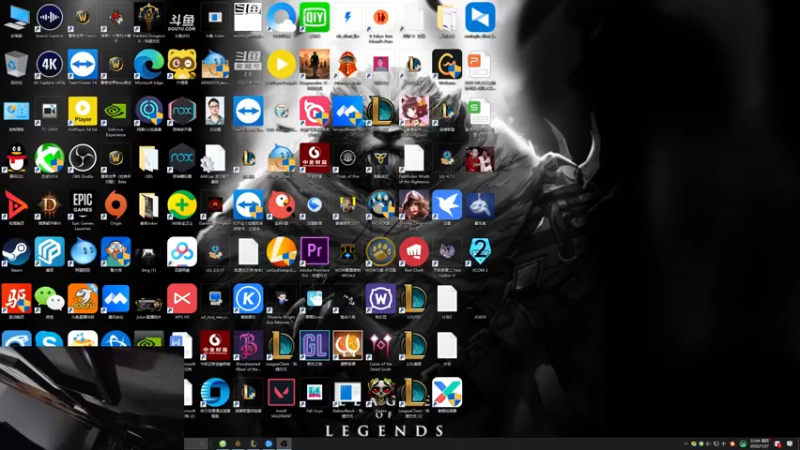This screenshot has width=800, height=450.
Task: Launch PotPlayer 64 bit
Action: pyautogui.click(x=83, y=111)
